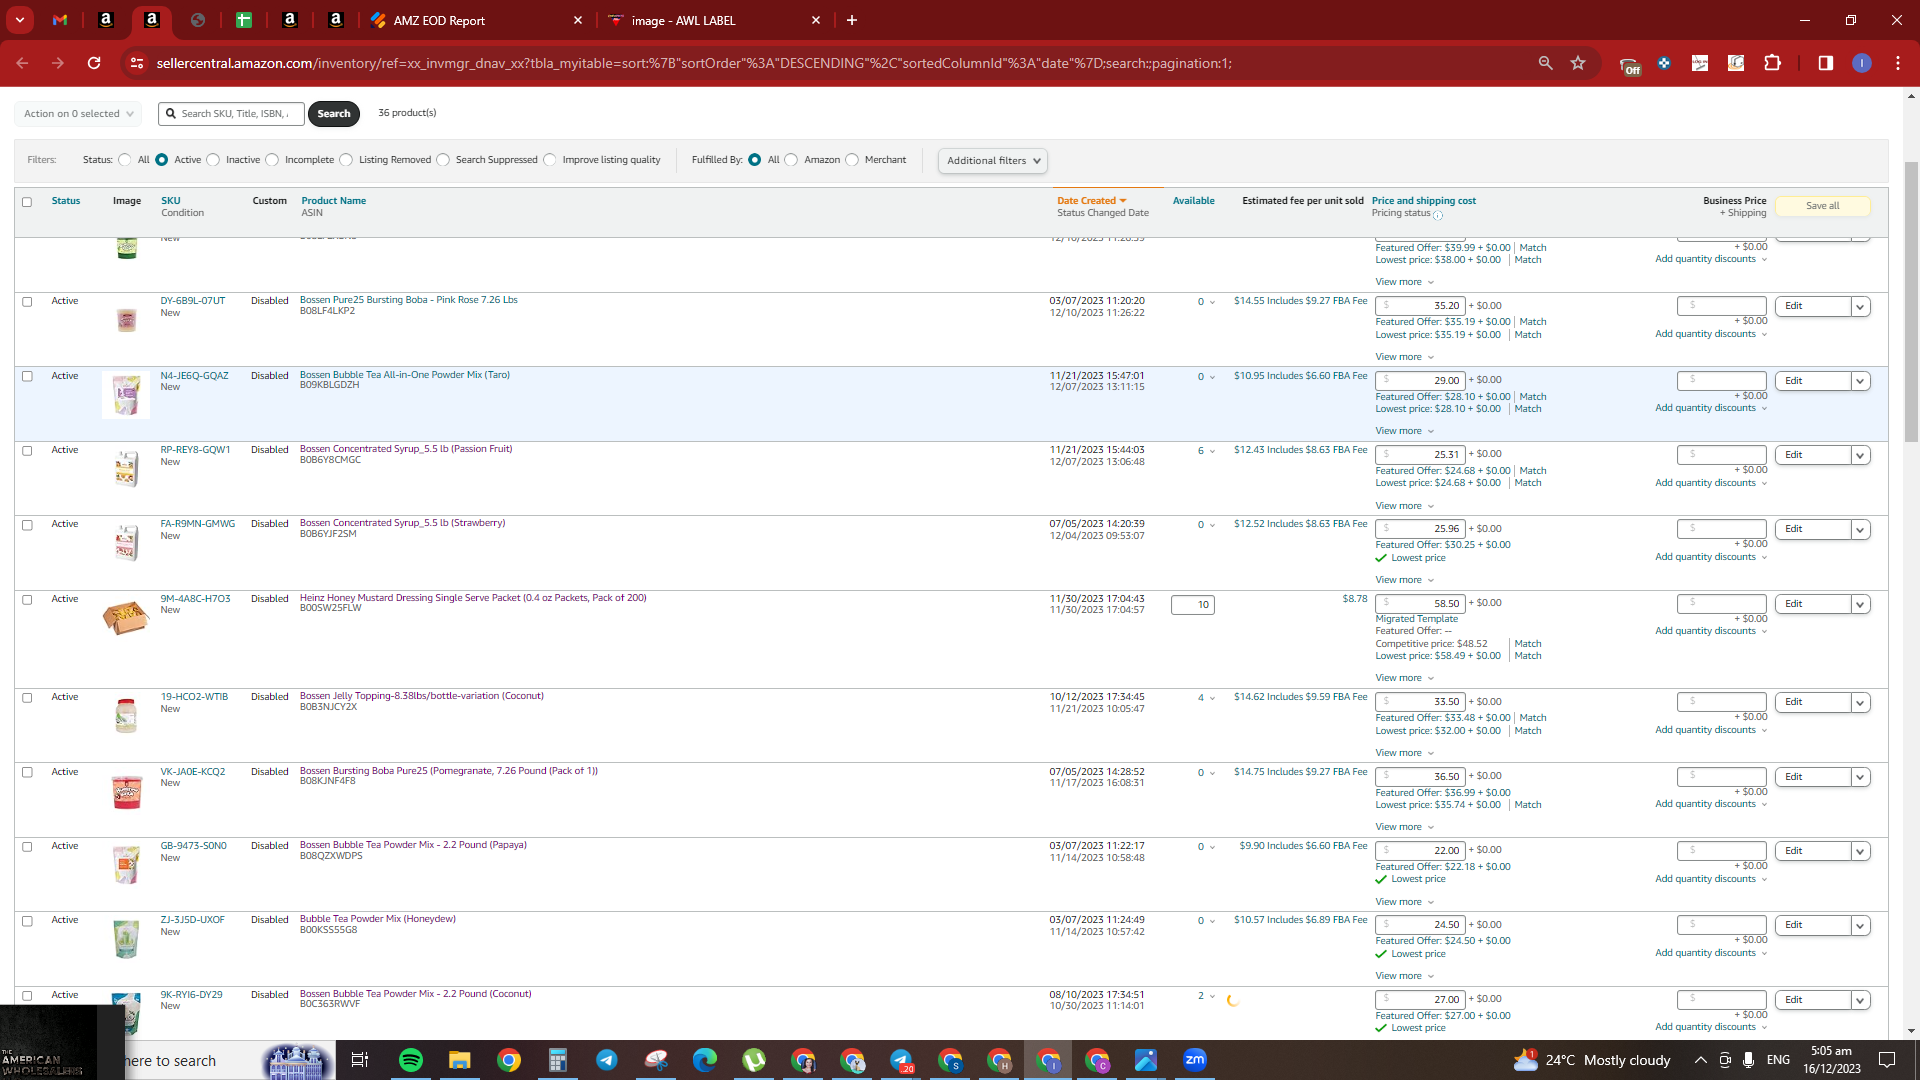Select the All status radio button
This screenshot has width=1920, height=1080.
pos(124,160)
